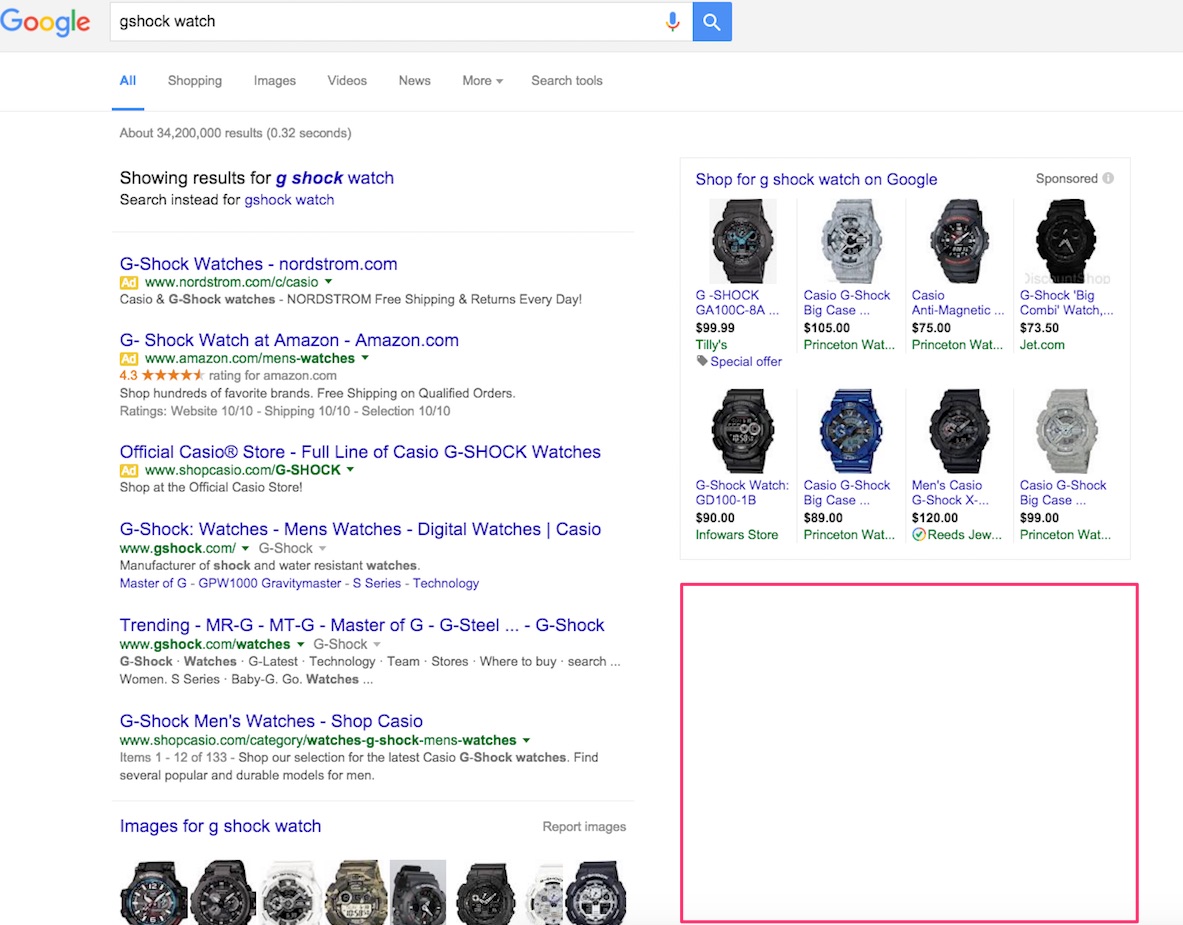Open the dropdown beside the shopcasio.com mens watches URL

tap(527, 741)
